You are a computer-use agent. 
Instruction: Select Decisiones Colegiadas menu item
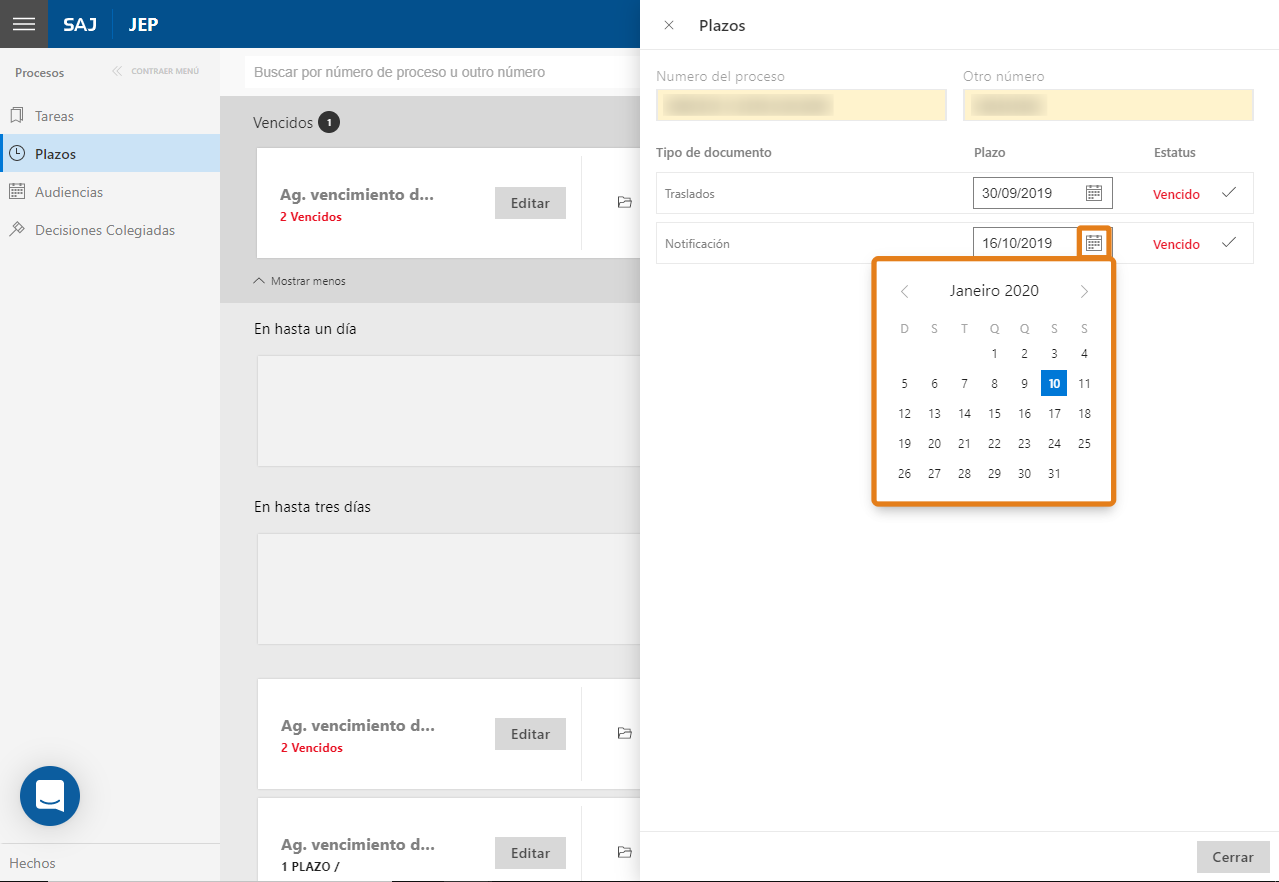(104, 230)
